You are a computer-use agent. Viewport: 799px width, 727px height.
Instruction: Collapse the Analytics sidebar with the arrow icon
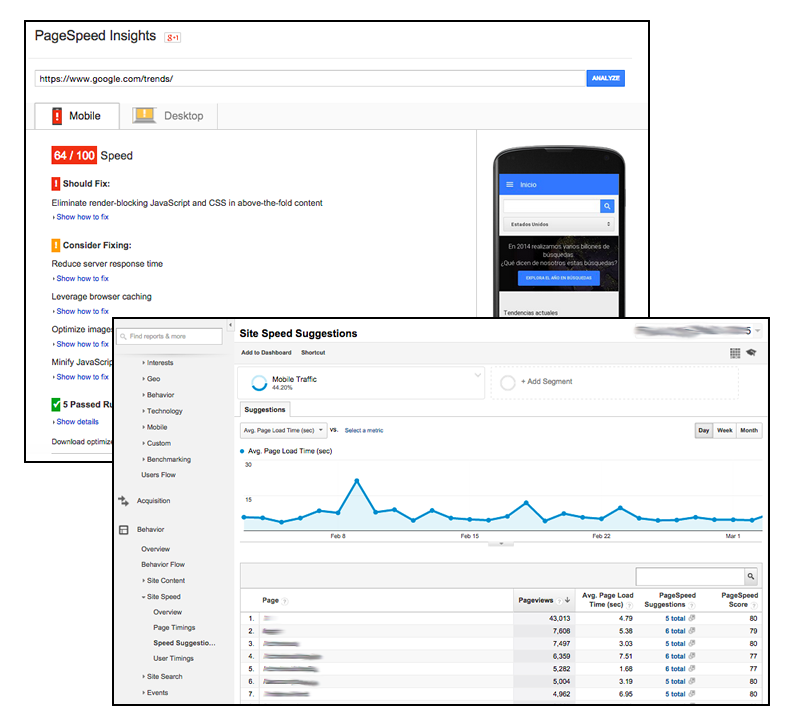pyautogui.click(x=230, y=325)
